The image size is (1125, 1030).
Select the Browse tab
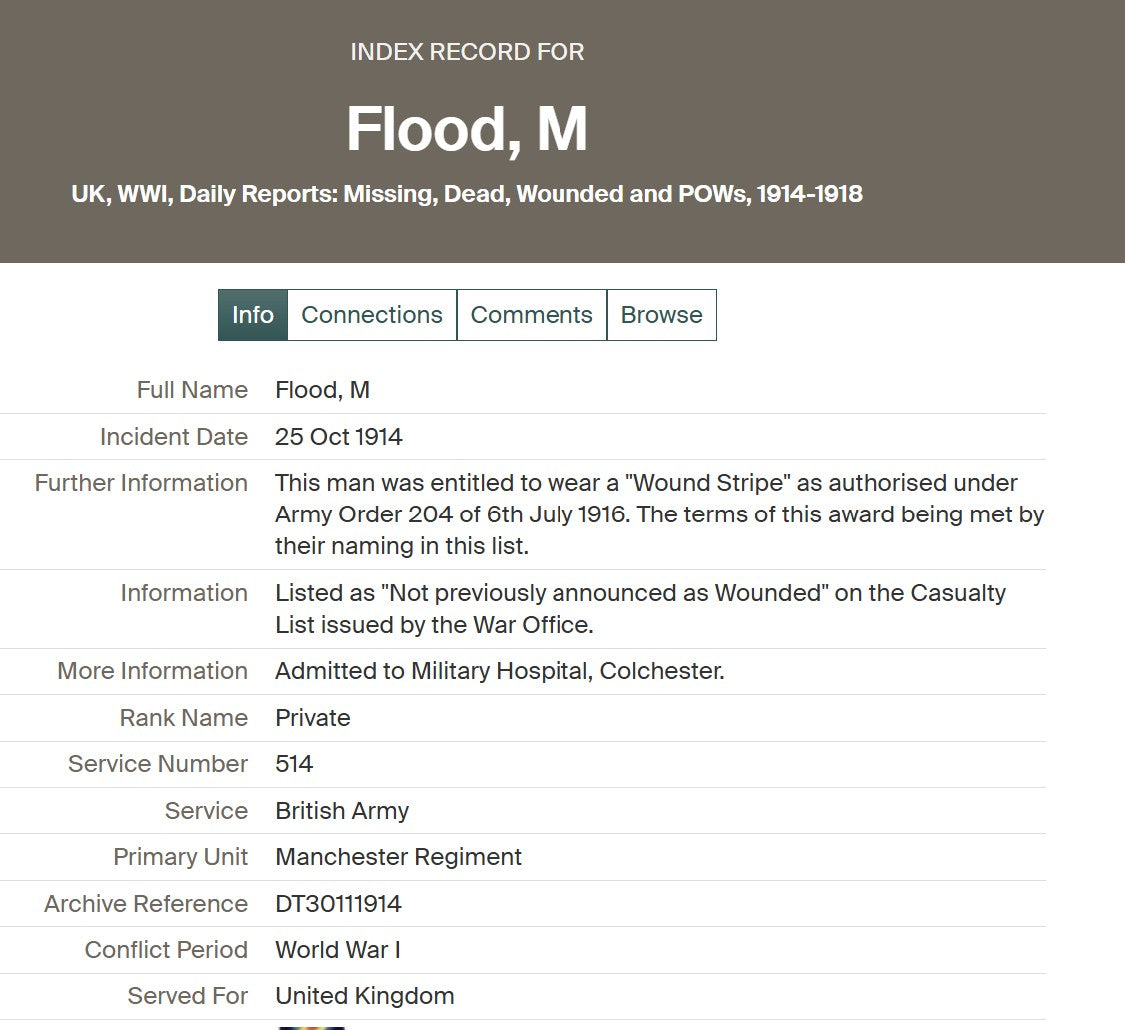pos(662,315)
